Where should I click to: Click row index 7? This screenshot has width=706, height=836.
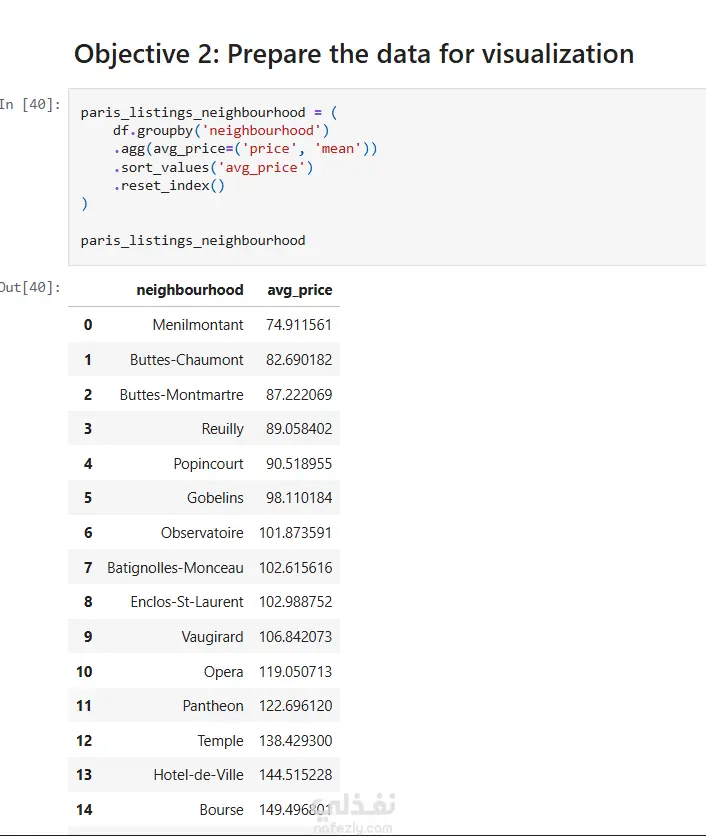[88, 568]
